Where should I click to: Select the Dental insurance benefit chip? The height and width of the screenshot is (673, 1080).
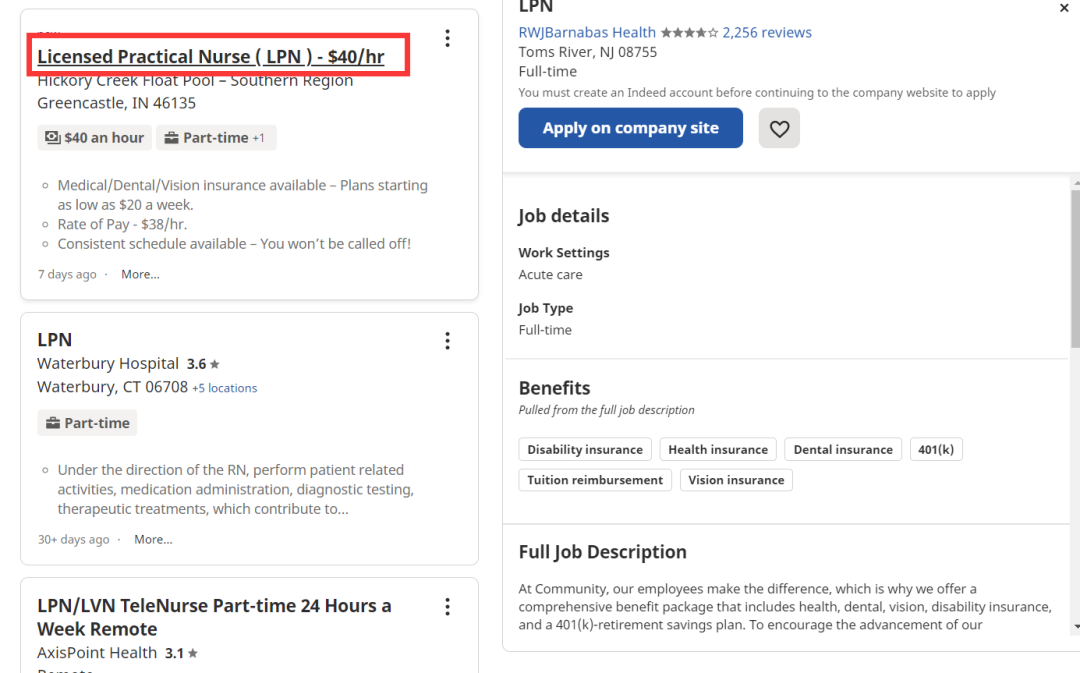pos(843,450)
